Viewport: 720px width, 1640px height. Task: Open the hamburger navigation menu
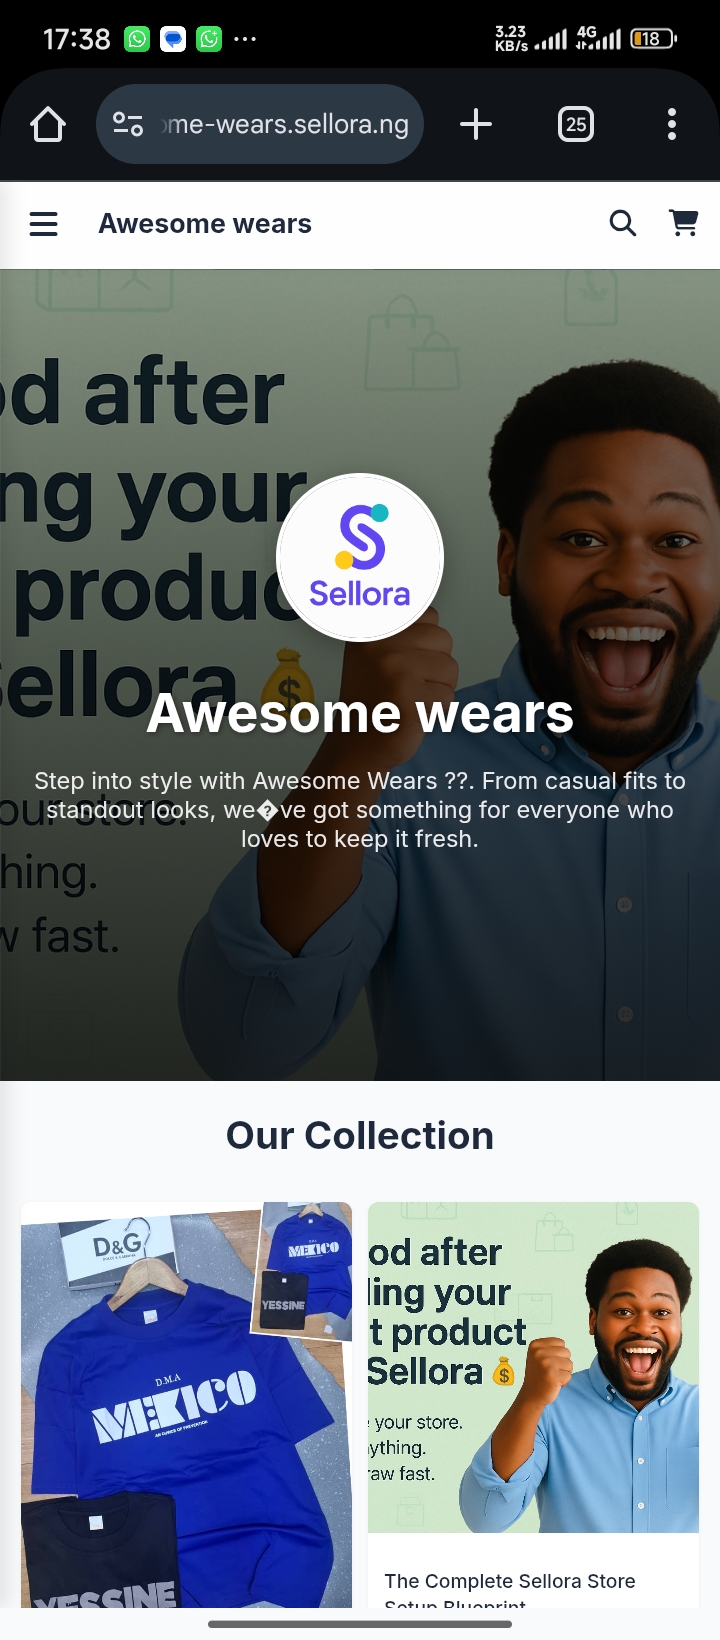pos(44,224)
